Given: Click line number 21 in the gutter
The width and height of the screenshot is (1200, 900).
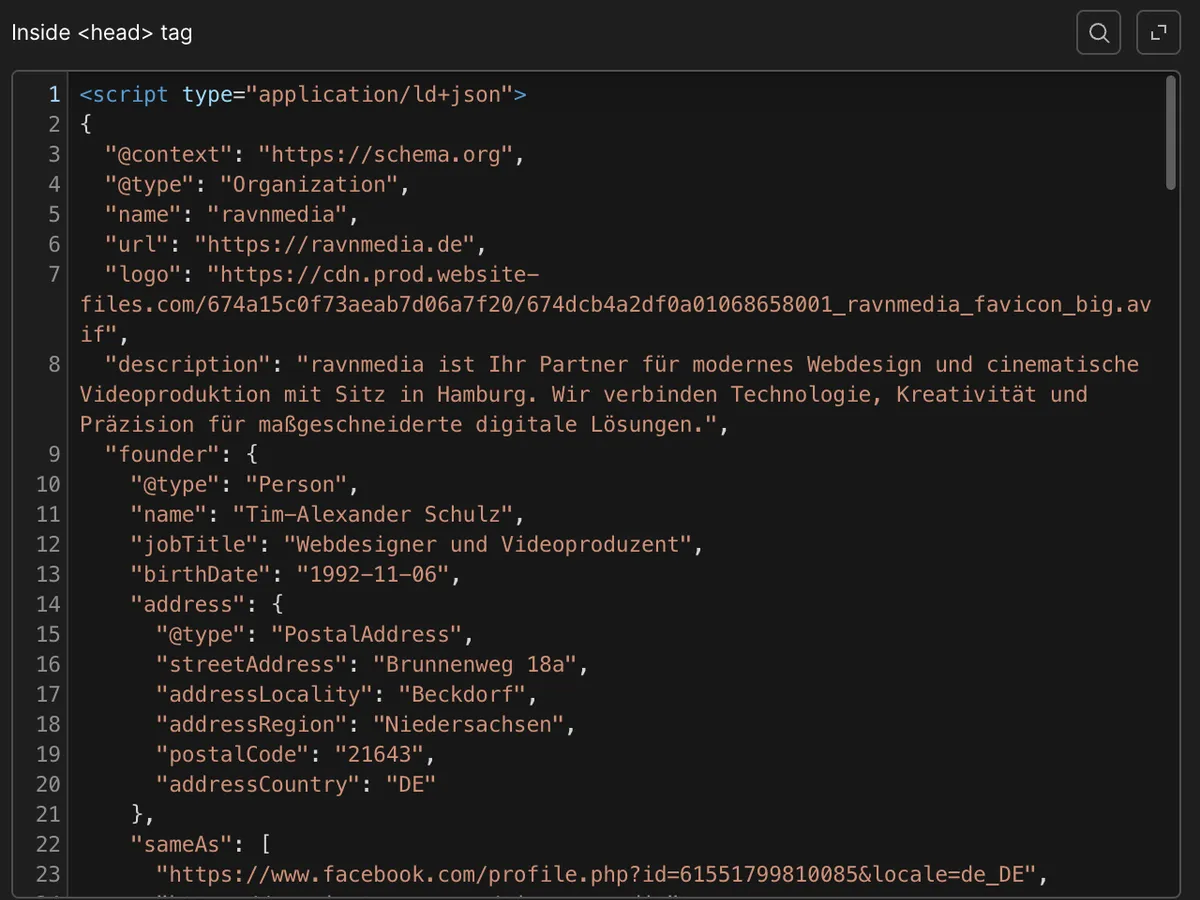Looking at the screenshot, I should [48, 815].
